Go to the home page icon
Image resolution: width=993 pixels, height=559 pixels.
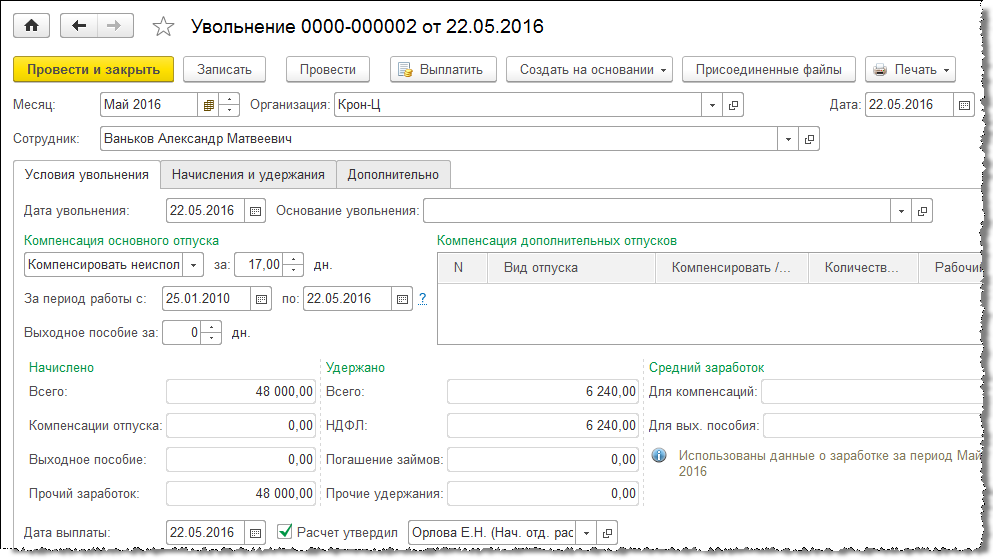tap(31, 26)
